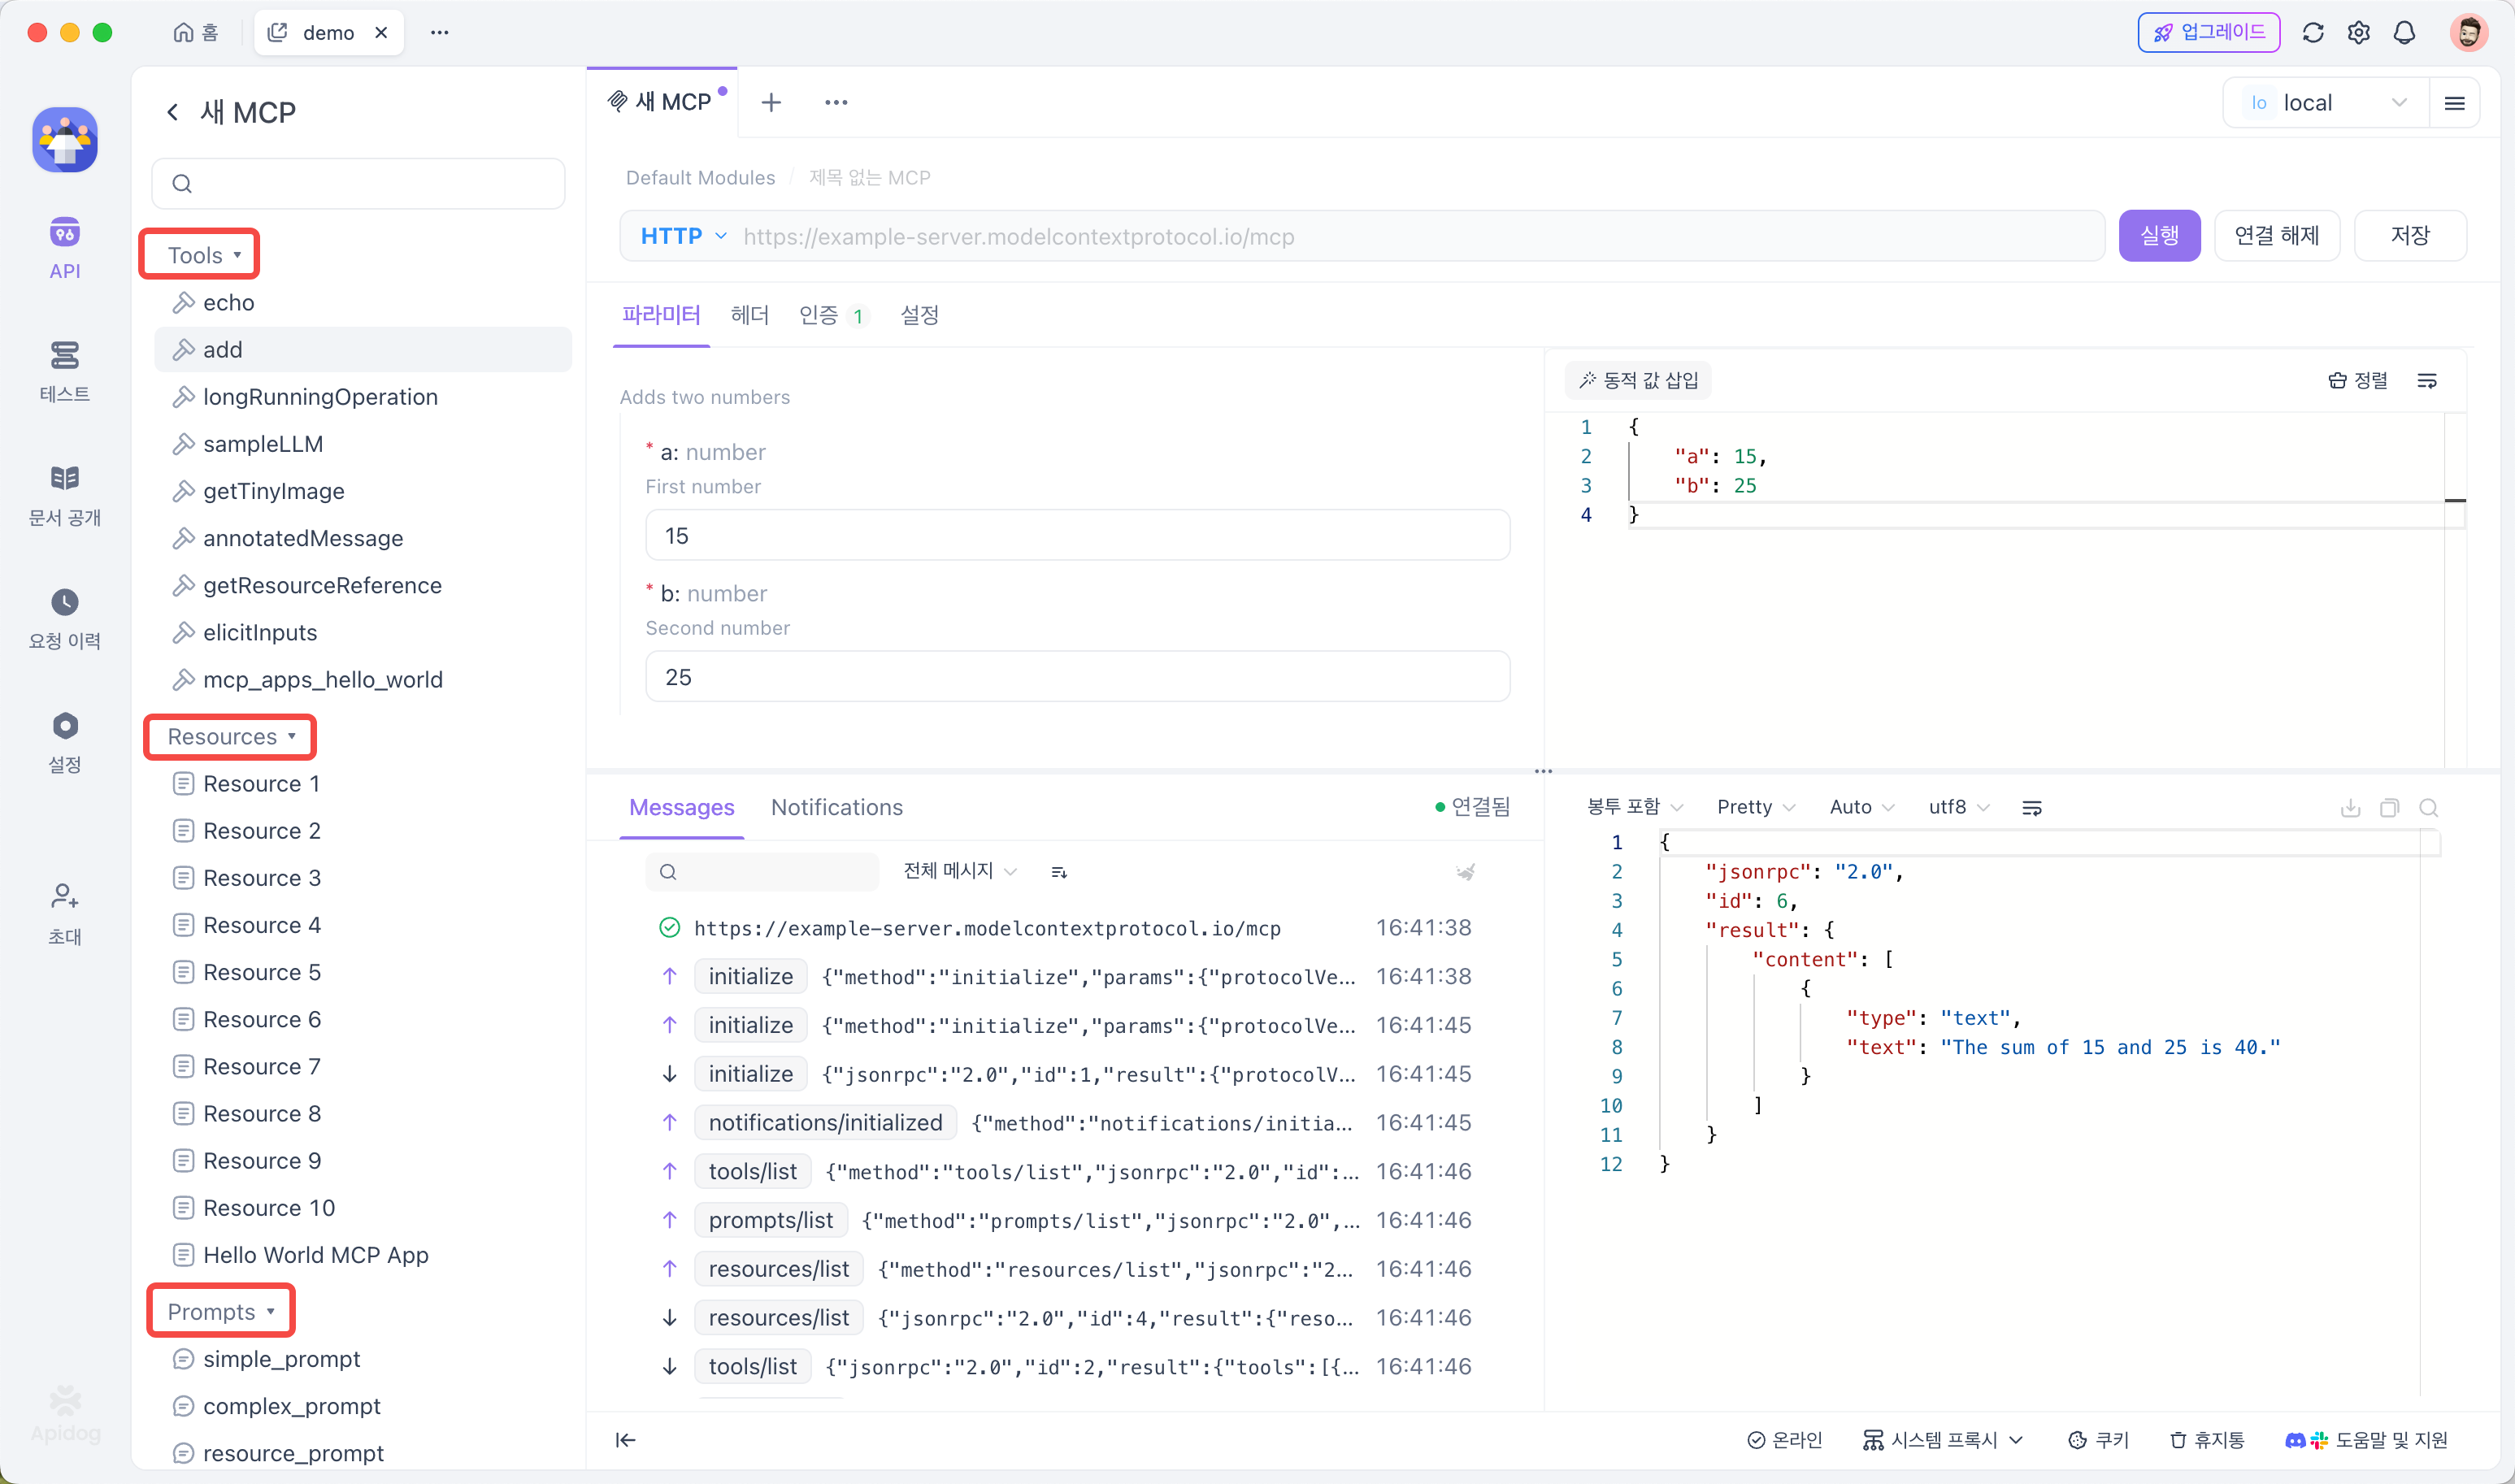Click the 연결 해제 disconnect button
The width and height of the screenshot is (2515, 1484).
pos(2276,236)
